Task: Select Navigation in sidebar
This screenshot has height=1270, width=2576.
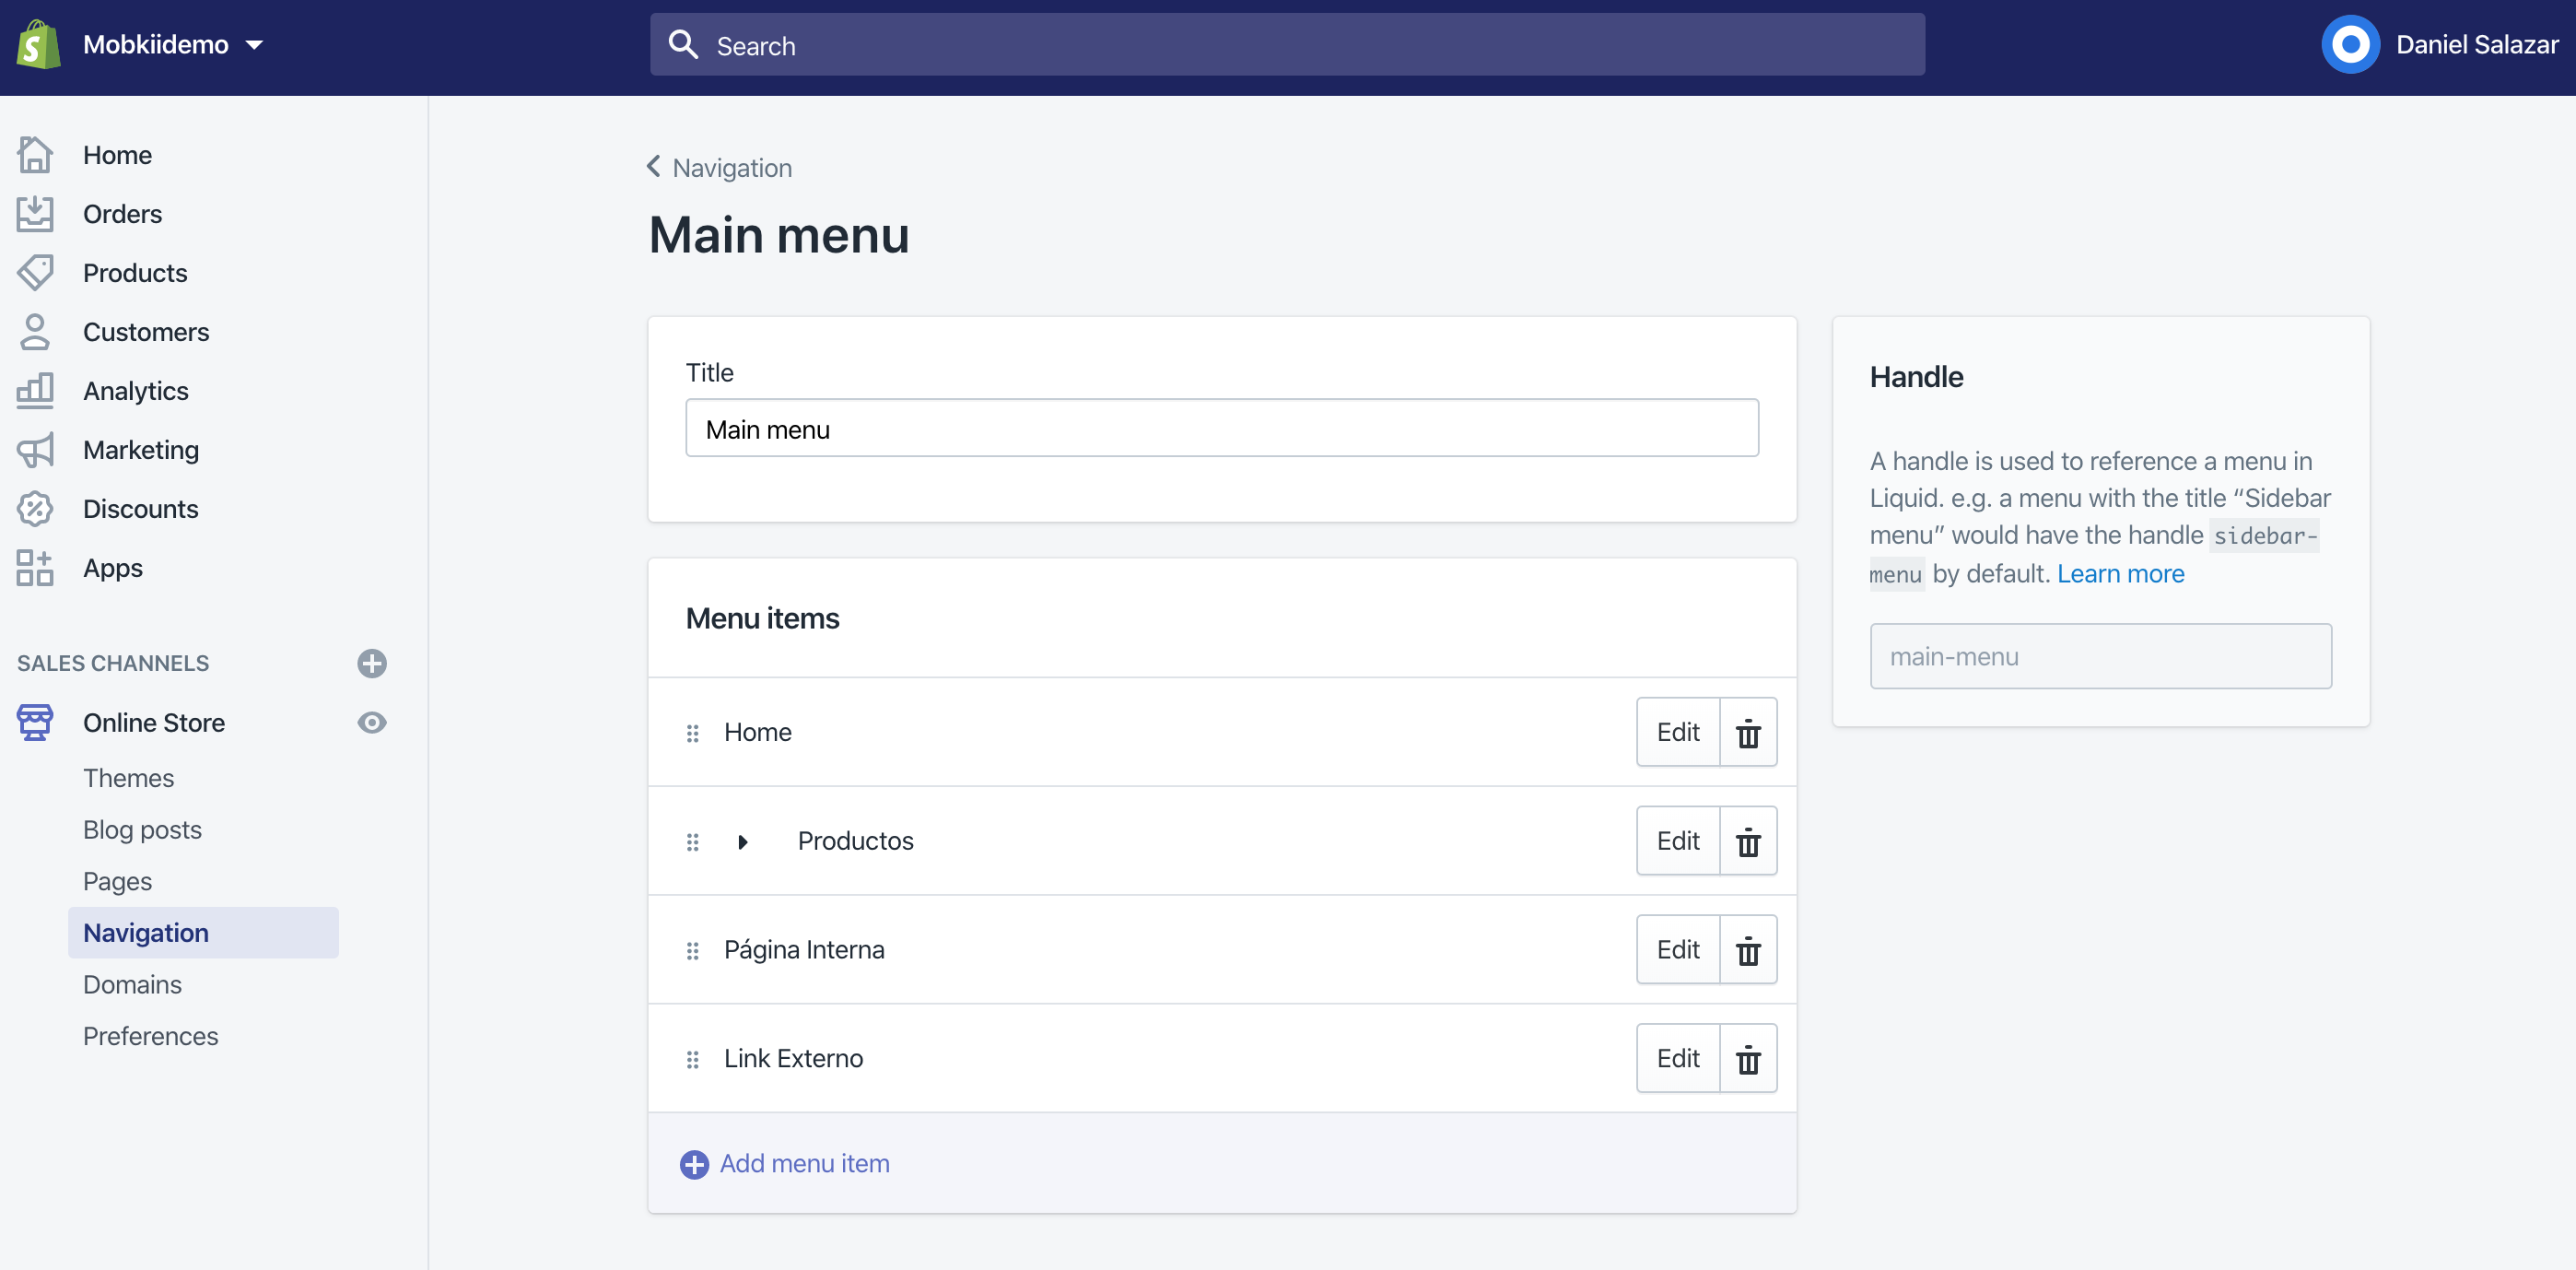Action: (x=203, y=933)
